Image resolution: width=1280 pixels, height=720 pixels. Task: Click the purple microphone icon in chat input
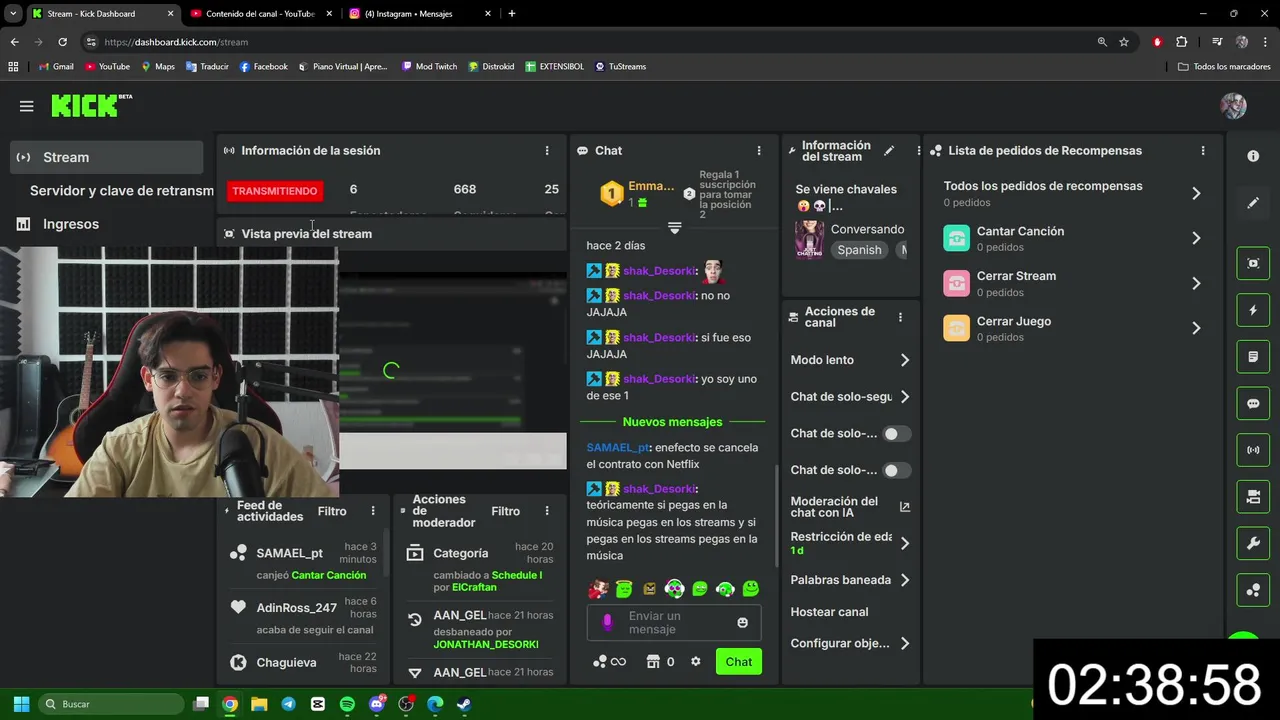pos(607,622)
